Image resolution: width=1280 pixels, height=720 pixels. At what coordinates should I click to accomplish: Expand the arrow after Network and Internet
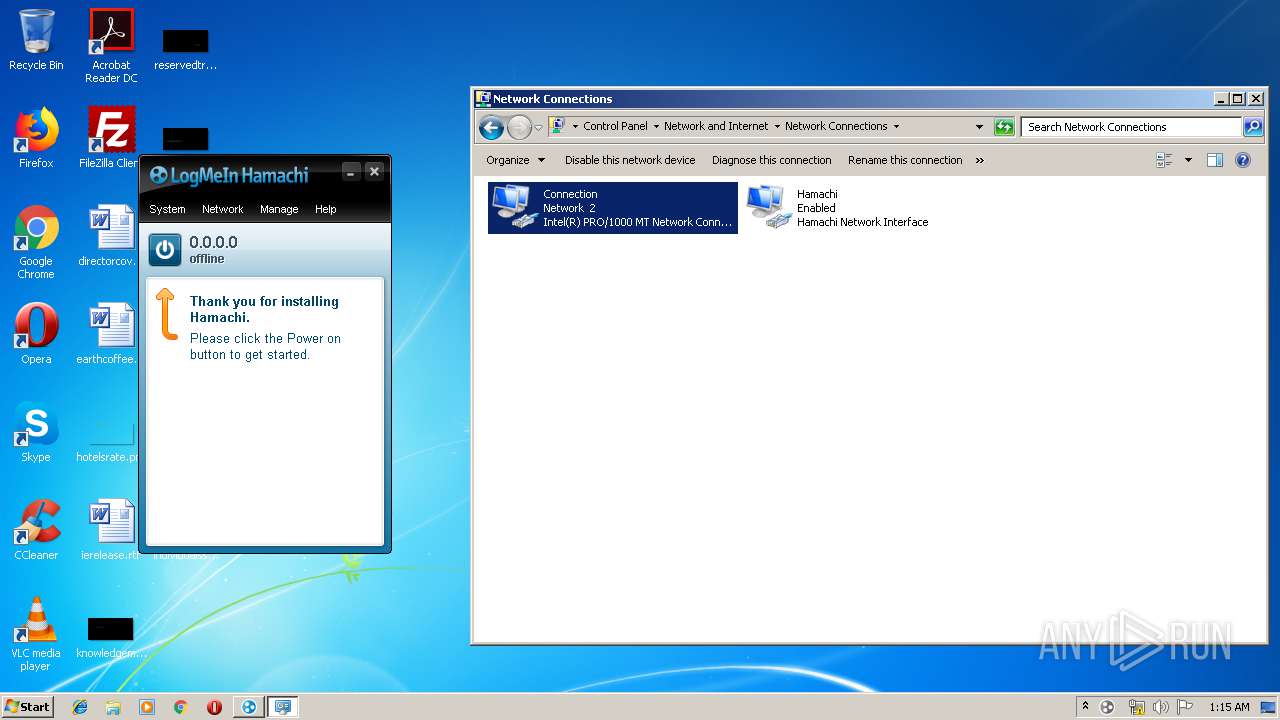click(x=777, y=127)
